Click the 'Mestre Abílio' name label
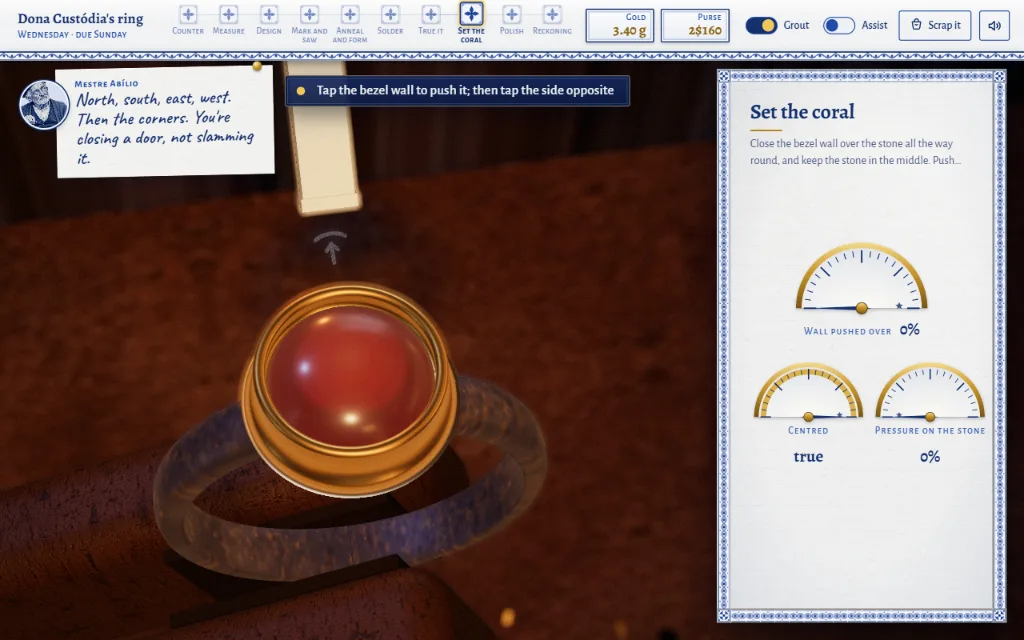This screenshot has height=640, width=1024. (x=106, y=84)
